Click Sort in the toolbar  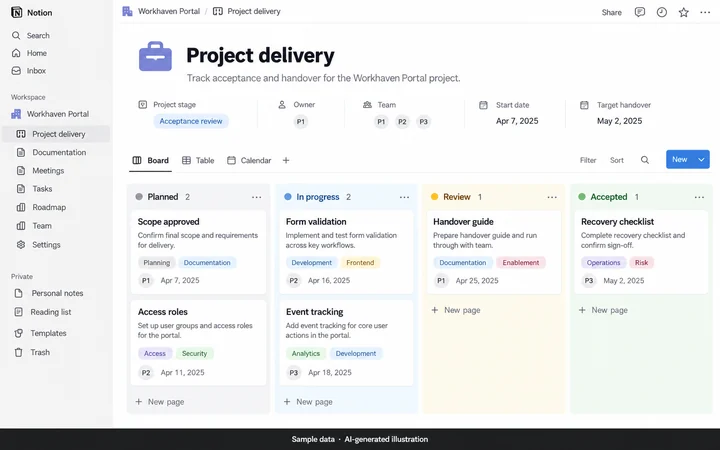pyautogui.click(x=617, y=160)
